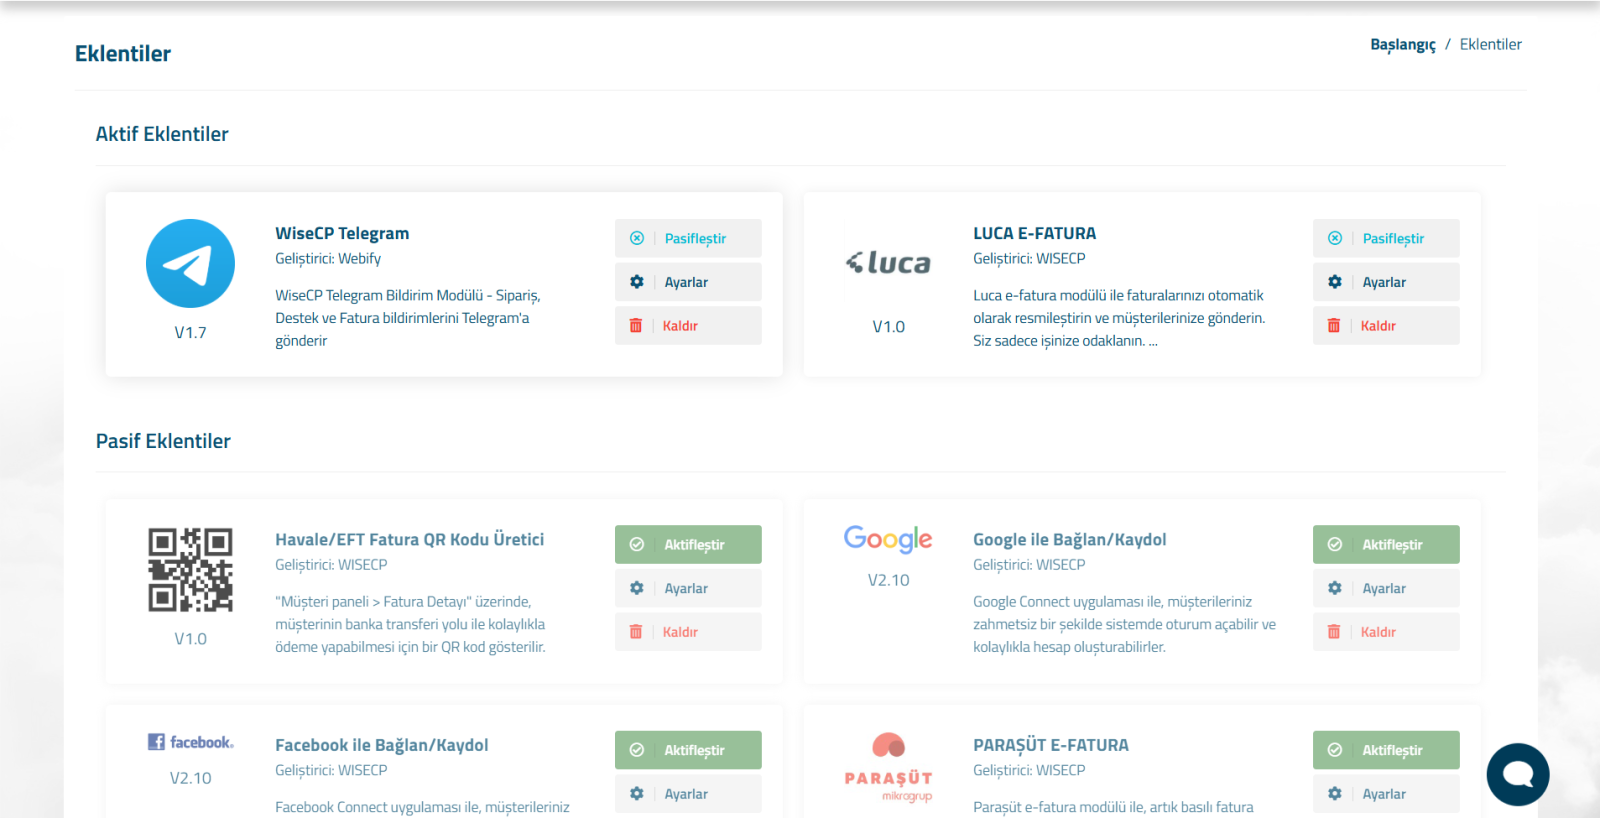Click version V2.10 under Facebook logo
The image size is (1600, 818).
(190, 778)
